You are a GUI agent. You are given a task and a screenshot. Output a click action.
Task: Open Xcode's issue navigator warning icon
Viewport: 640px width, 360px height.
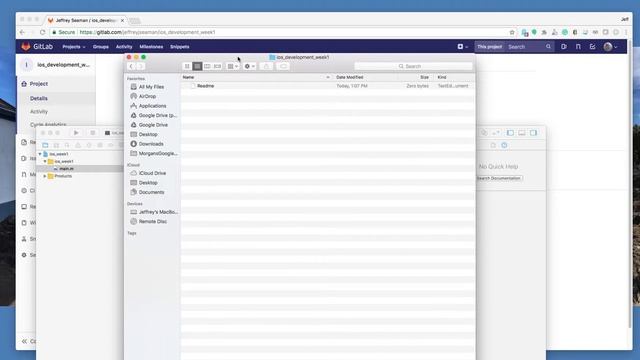pyautogui.click(x=78, y=145)
